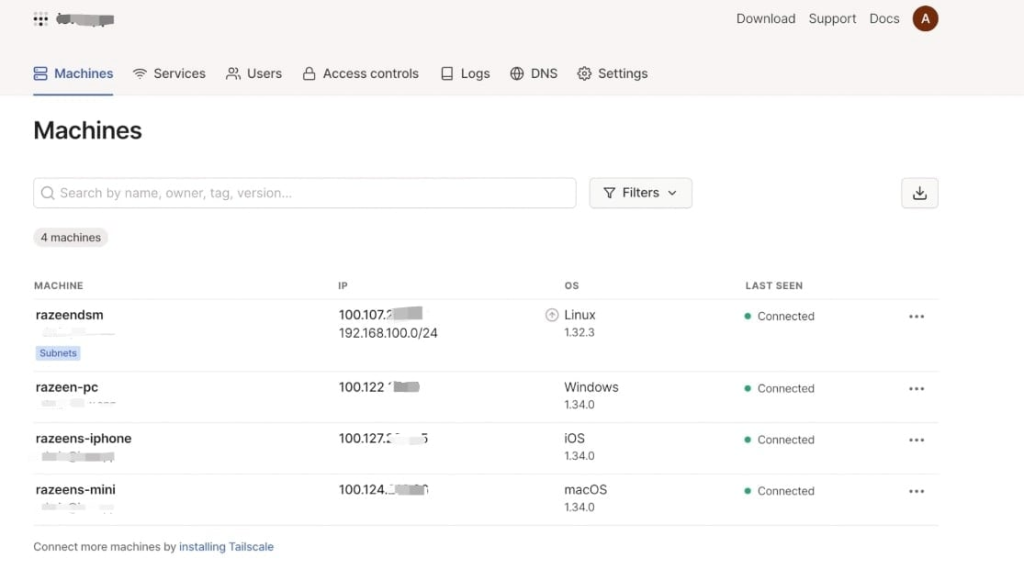The width and height of the screenshot is (1024, 580).
Task: Open the razeens-mini machine
Action: (x=75, y=489)
